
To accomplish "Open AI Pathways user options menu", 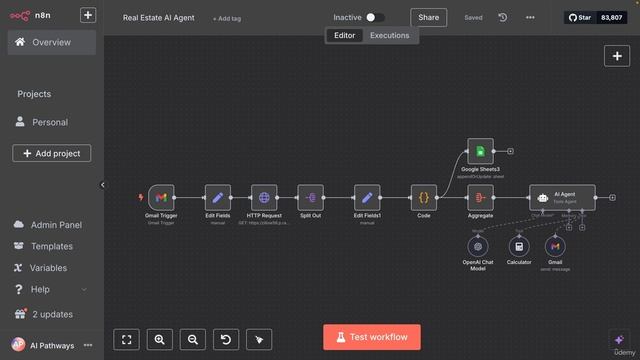I will click(x=88, y=345).
